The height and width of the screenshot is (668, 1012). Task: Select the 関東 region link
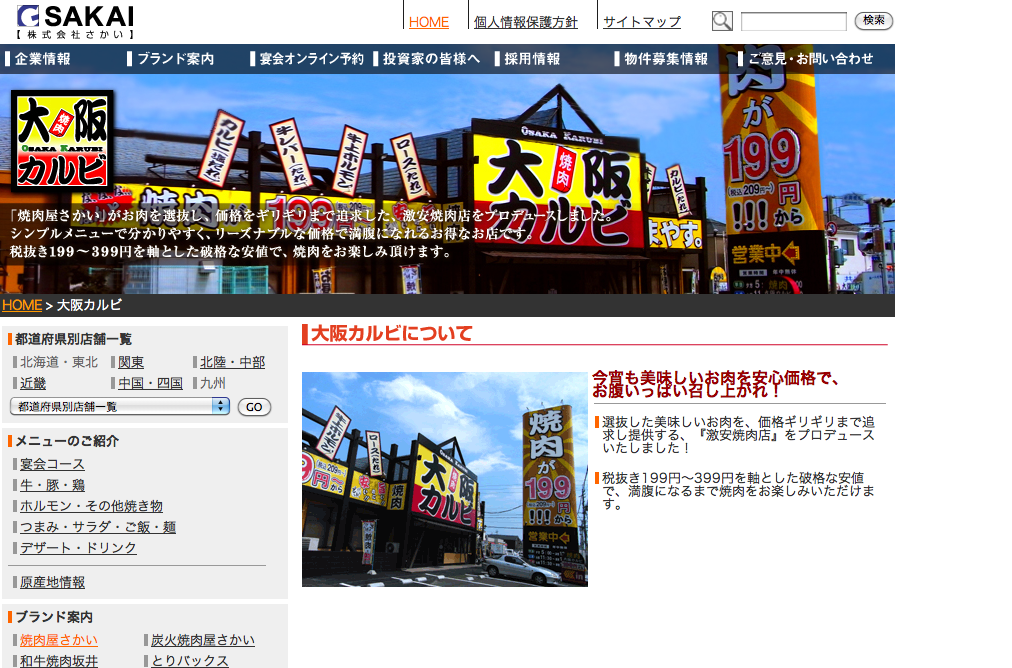131,363
